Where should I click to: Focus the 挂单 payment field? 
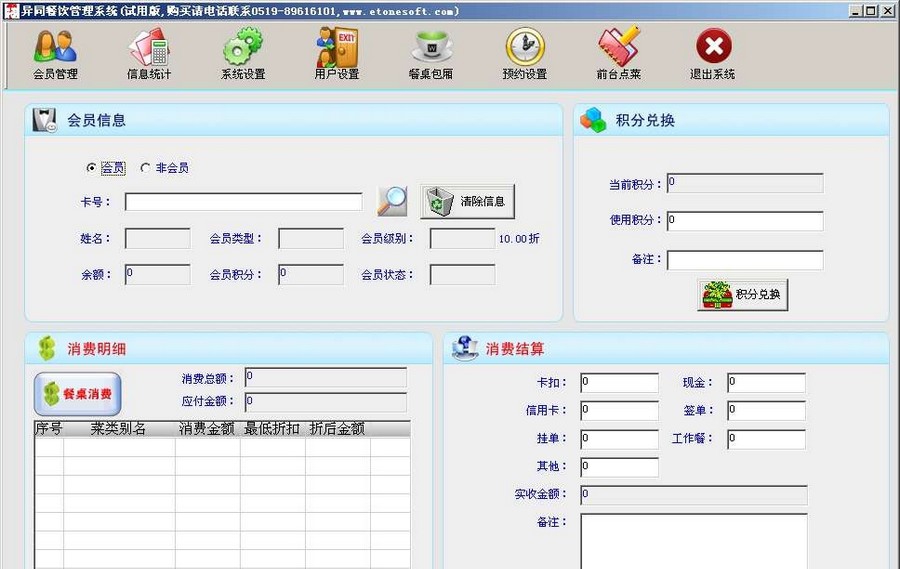point(619,439)
